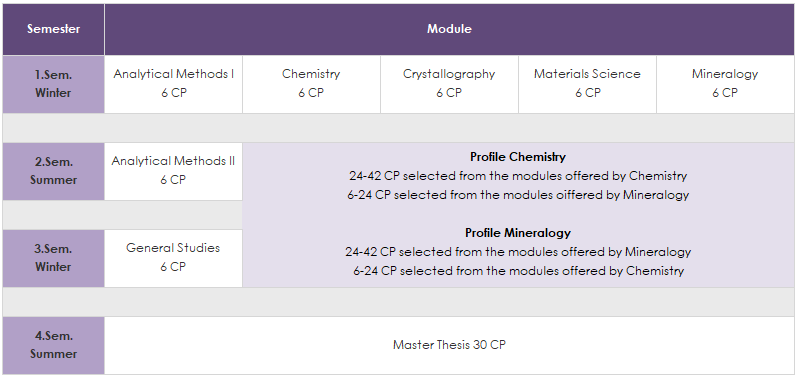Viewport: 799px width, 382px height.
Task: Click the Analytical Methods I module cell
Action: point(173,84)
